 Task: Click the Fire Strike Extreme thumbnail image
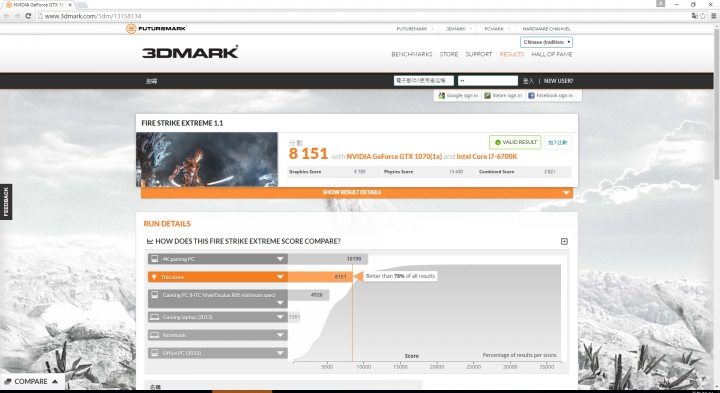[x=207, y=159]
